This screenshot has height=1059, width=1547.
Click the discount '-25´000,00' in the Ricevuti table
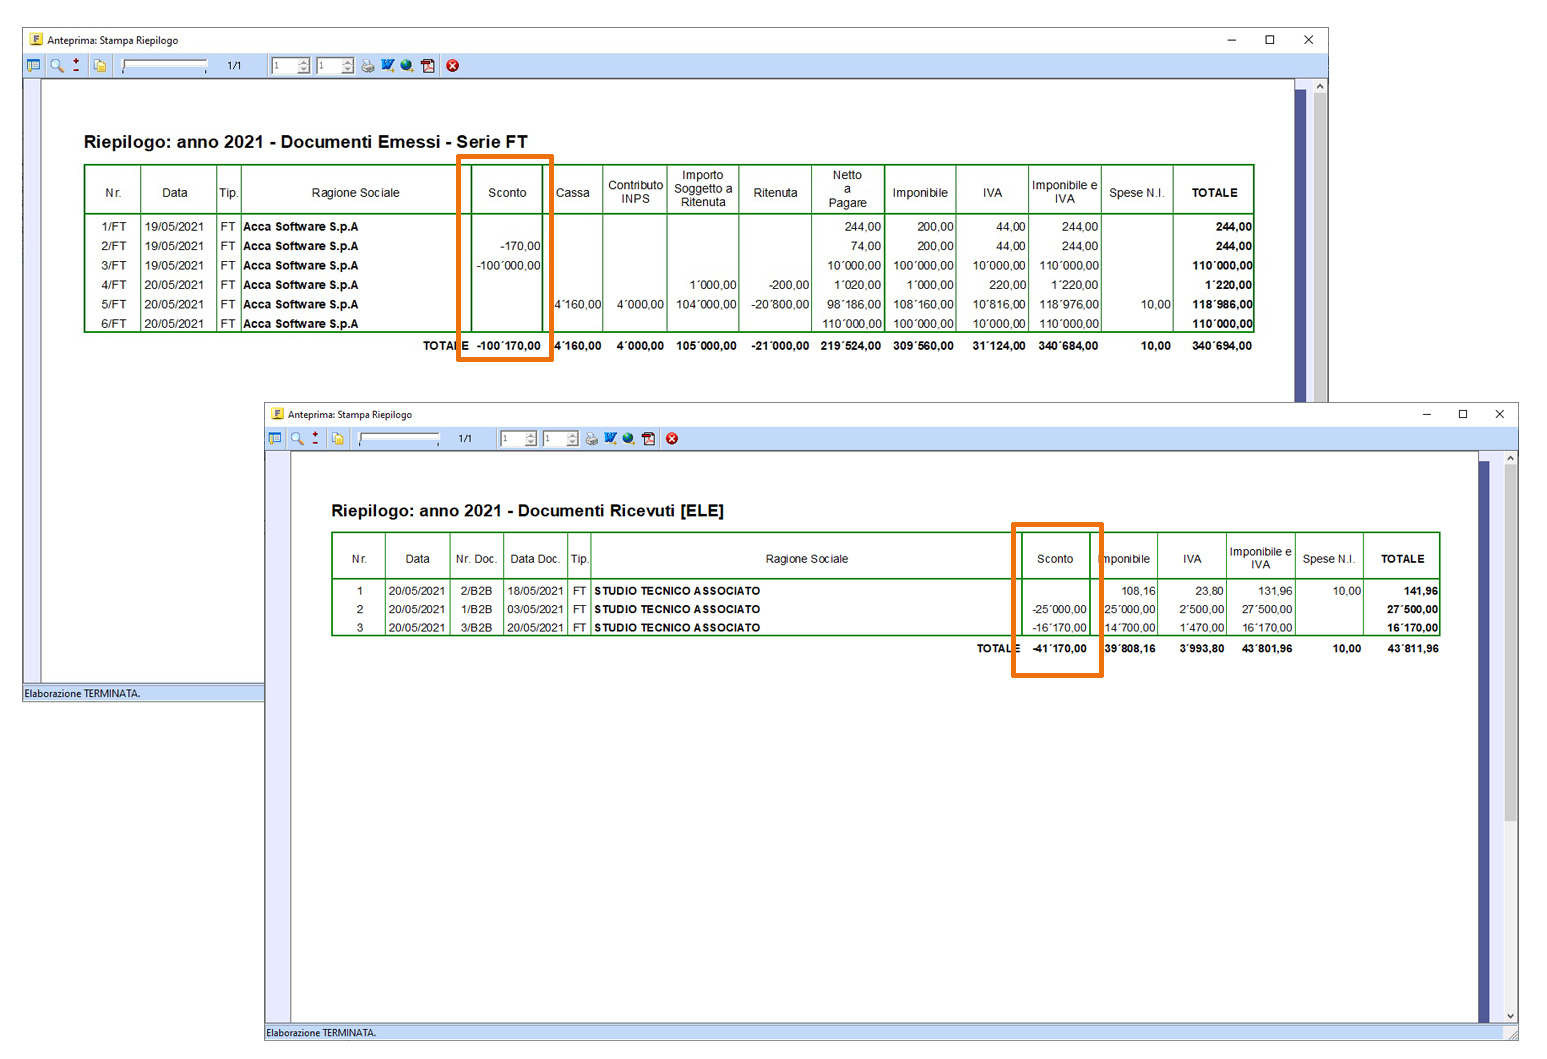click(1059, 609)
